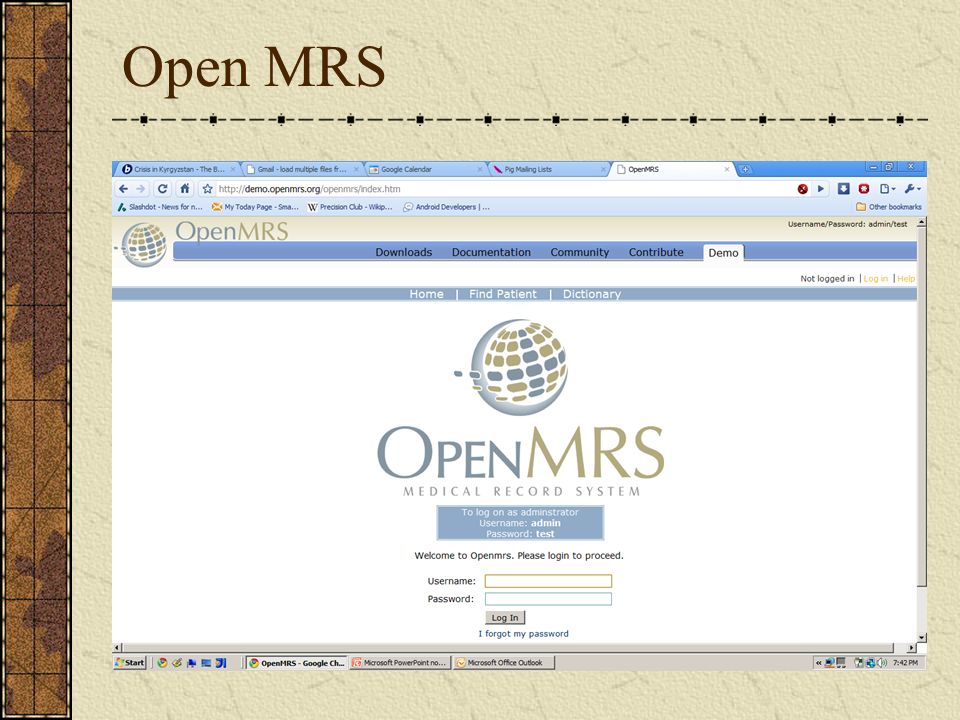Click the horizontal scrollbar right arrow
Screen dimensions: 960x720
pos(912,647)
